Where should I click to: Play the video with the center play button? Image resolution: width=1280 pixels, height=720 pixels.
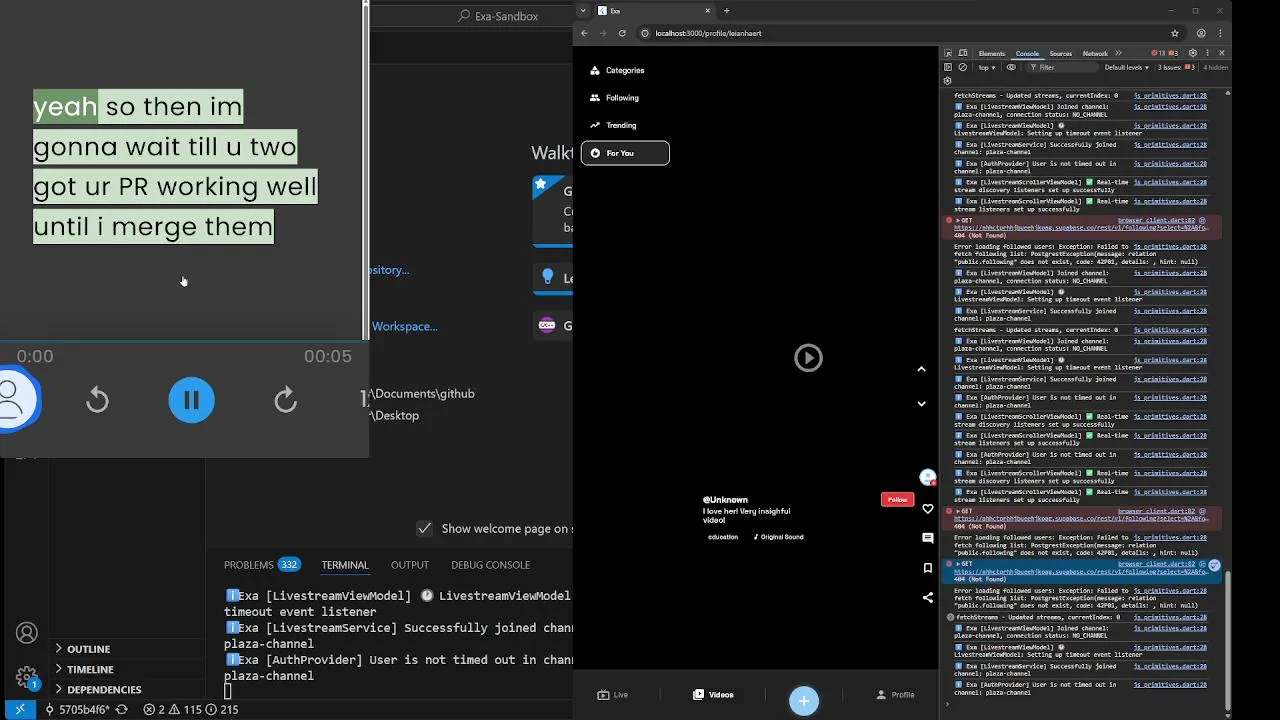pyautogui.click(x=808, y=358)
